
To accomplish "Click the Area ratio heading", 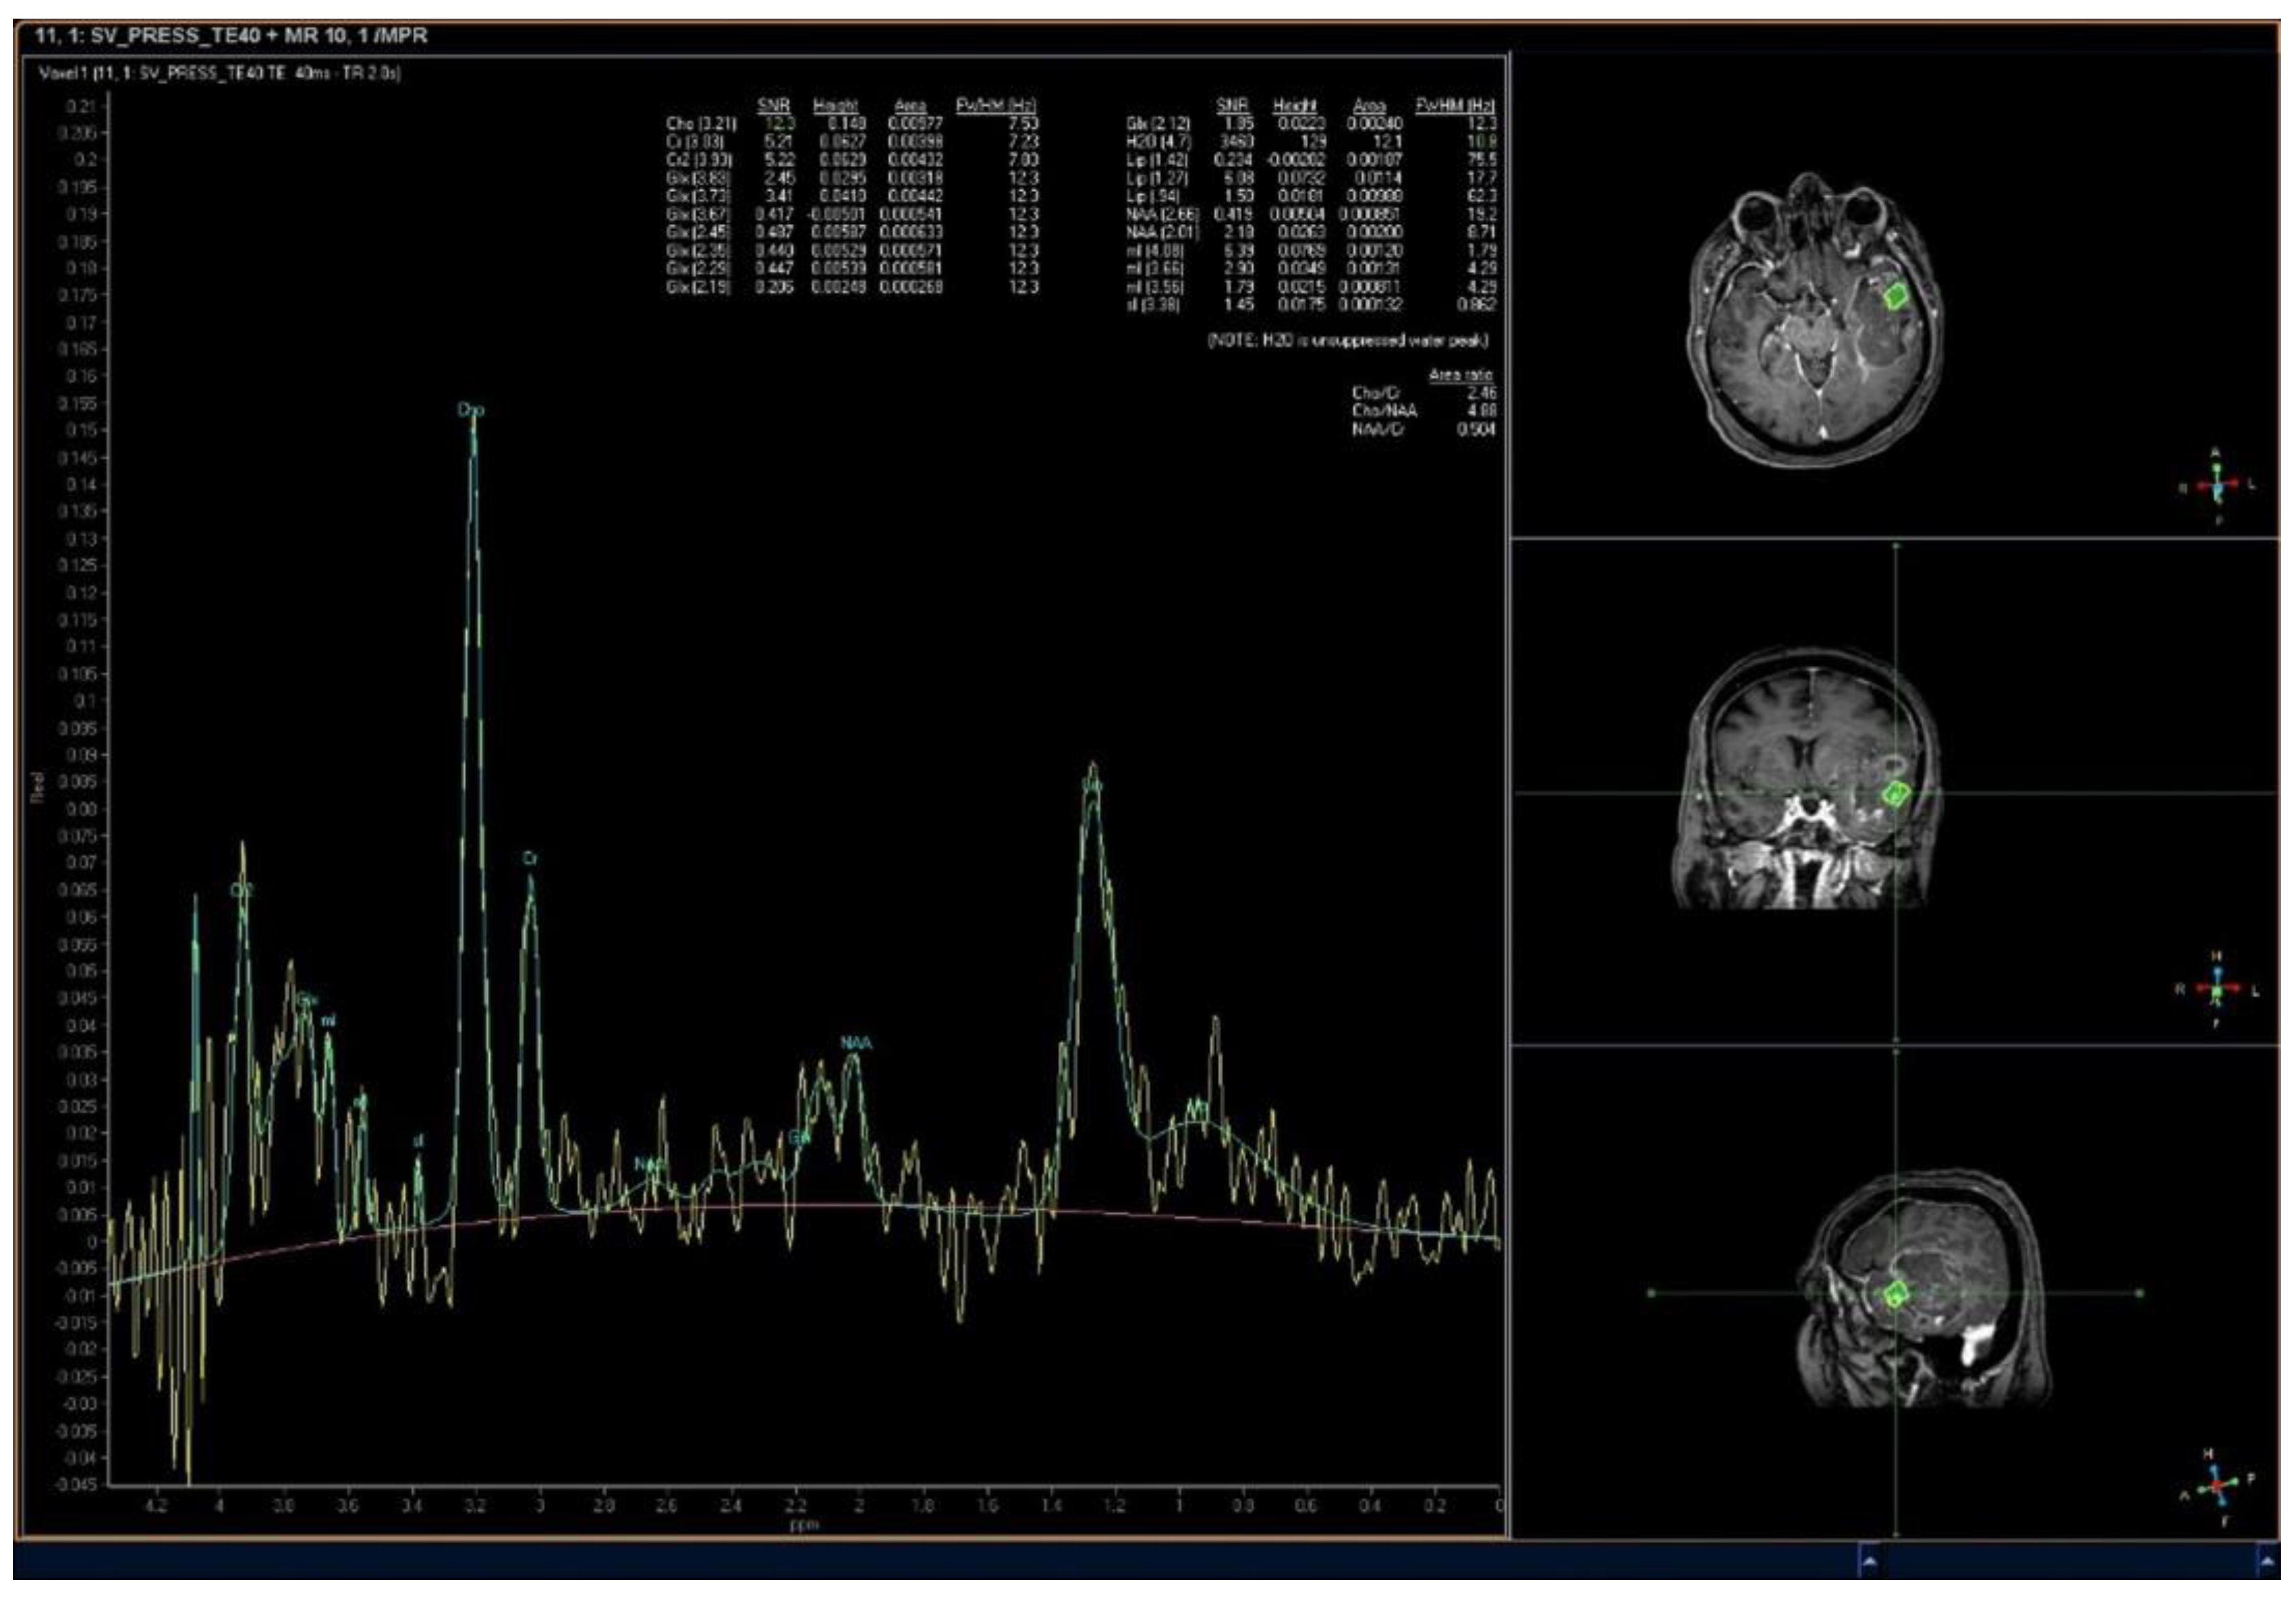I will [1460, 375].
